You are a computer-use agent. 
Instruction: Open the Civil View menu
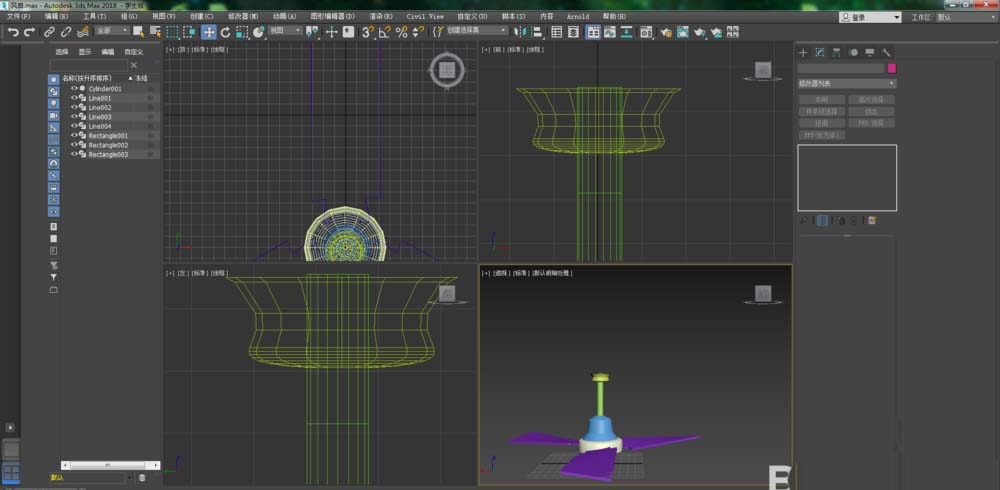[423, 17]
